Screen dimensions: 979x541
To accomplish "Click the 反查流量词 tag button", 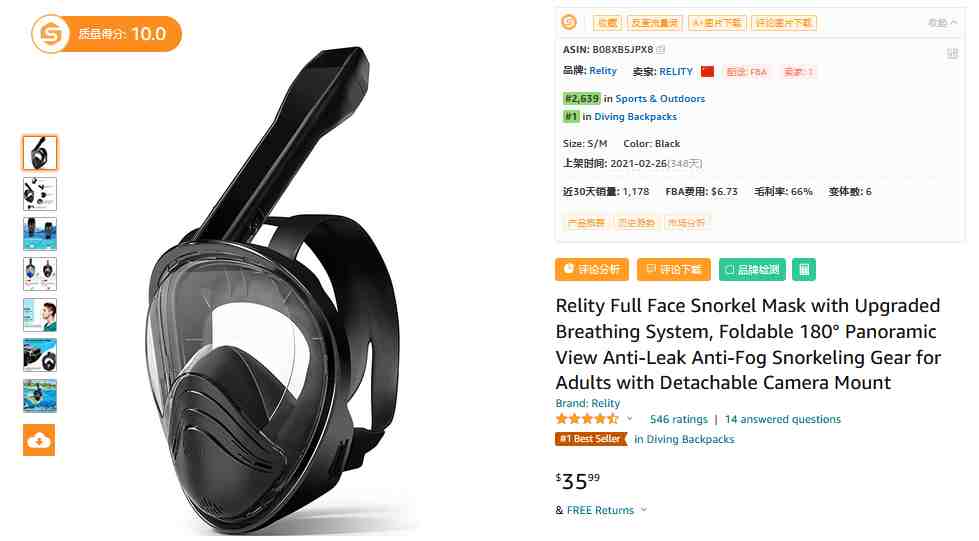I will 654,23.
